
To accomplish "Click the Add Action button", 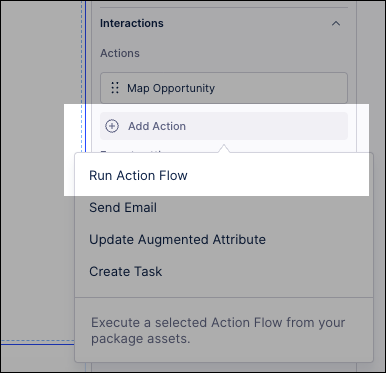I will [x=224, y=126].
